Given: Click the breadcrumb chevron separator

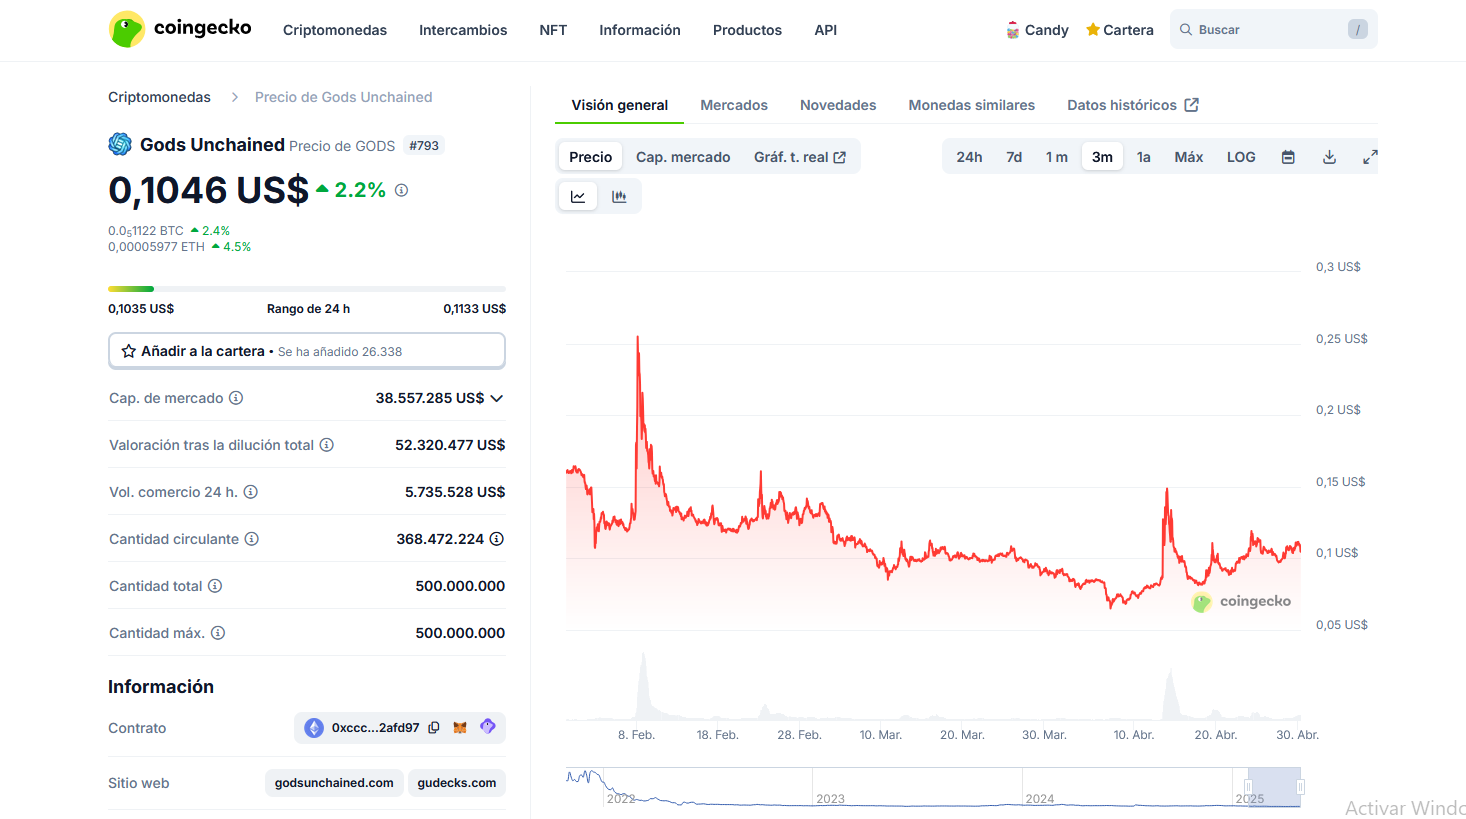Looking at the screenshot, I should pos(234,97).
